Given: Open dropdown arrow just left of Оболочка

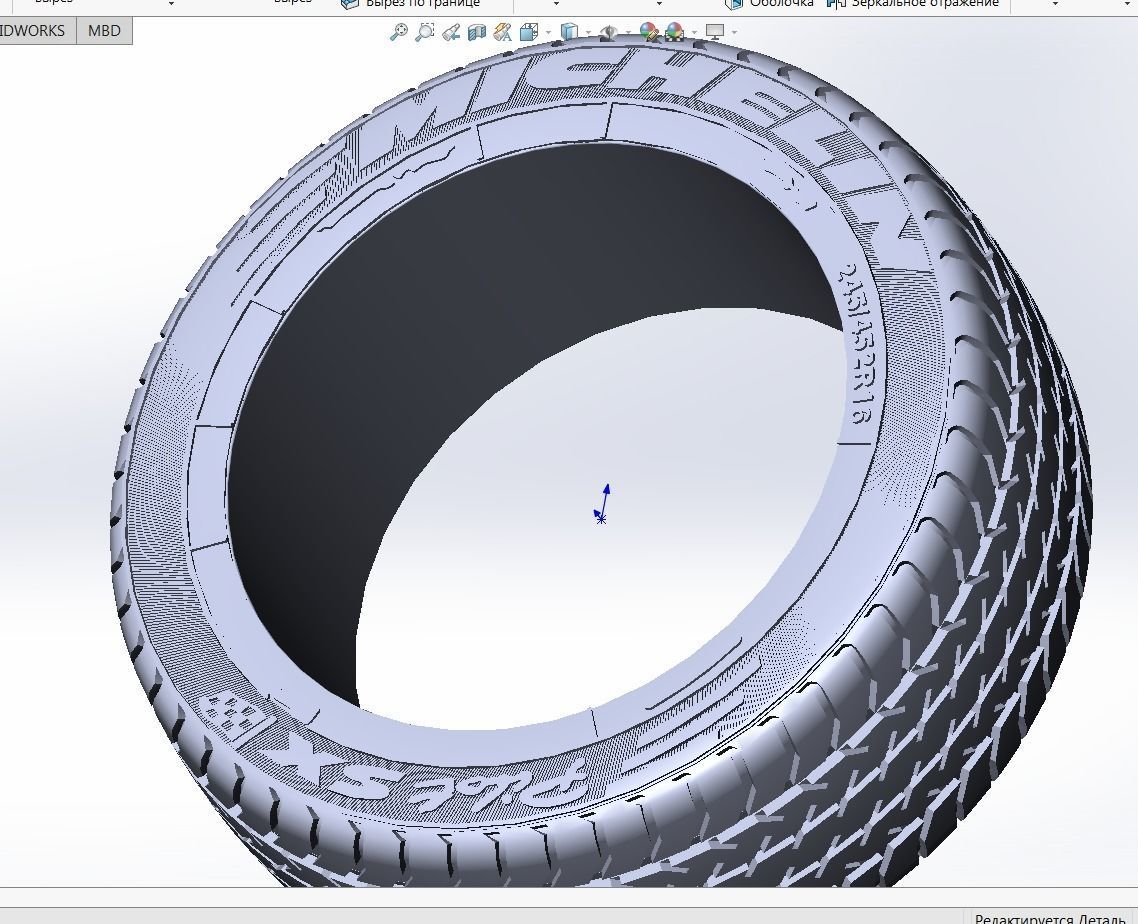Looking at the screenshot, I should tap(659, 4).
